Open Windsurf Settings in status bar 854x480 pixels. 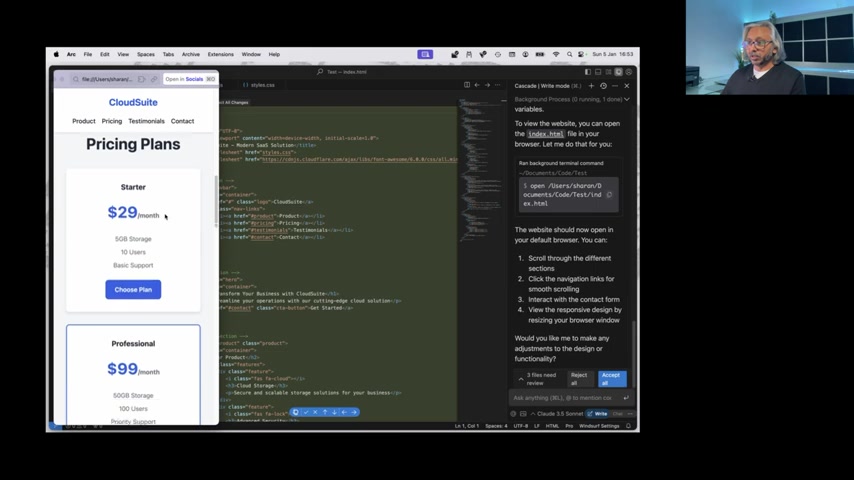599,426
